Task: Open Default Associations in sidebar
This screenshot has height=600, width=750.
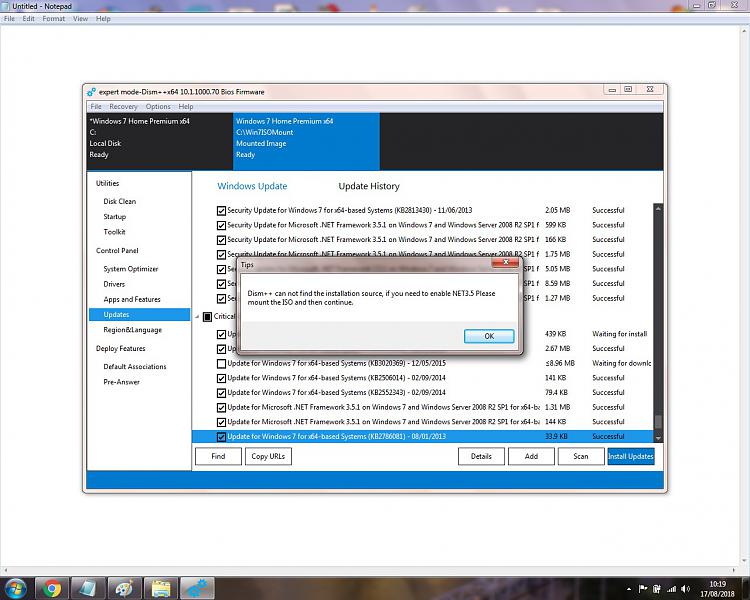Action: pyautogui.click(x=135, y=367)
